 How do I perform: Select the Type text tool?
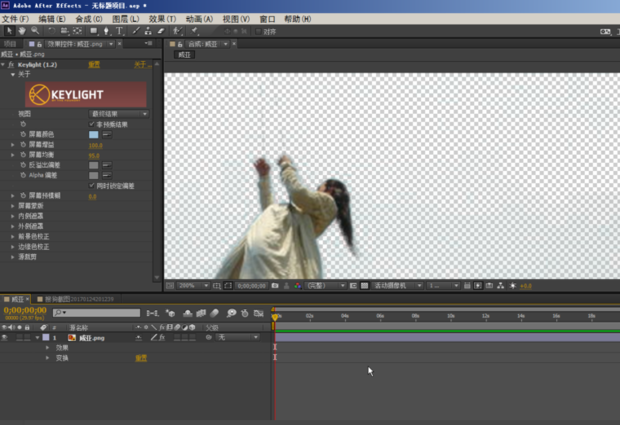tap(119, 31)
